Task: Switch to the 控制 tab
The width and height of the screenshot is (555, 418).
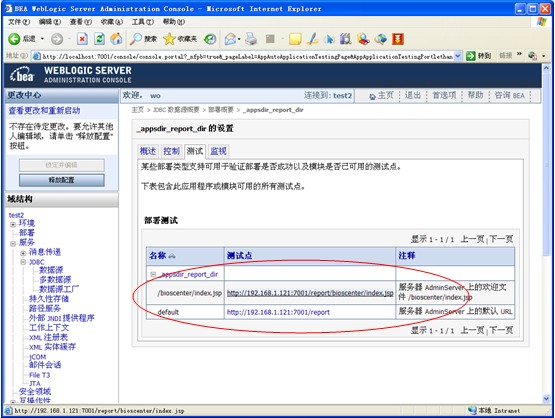Action: point(172,151)
